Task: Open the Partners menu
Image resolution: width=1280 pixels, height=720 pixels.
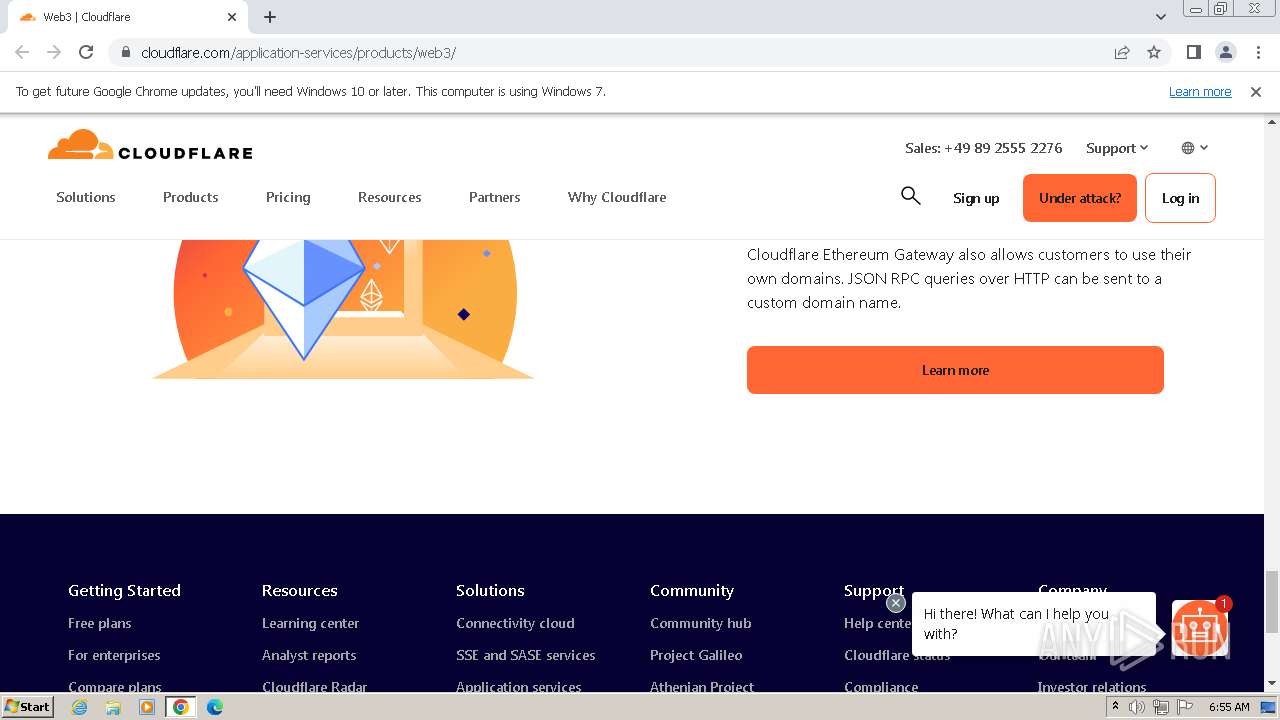Action: pyautogui.click(x=495, y=197)
